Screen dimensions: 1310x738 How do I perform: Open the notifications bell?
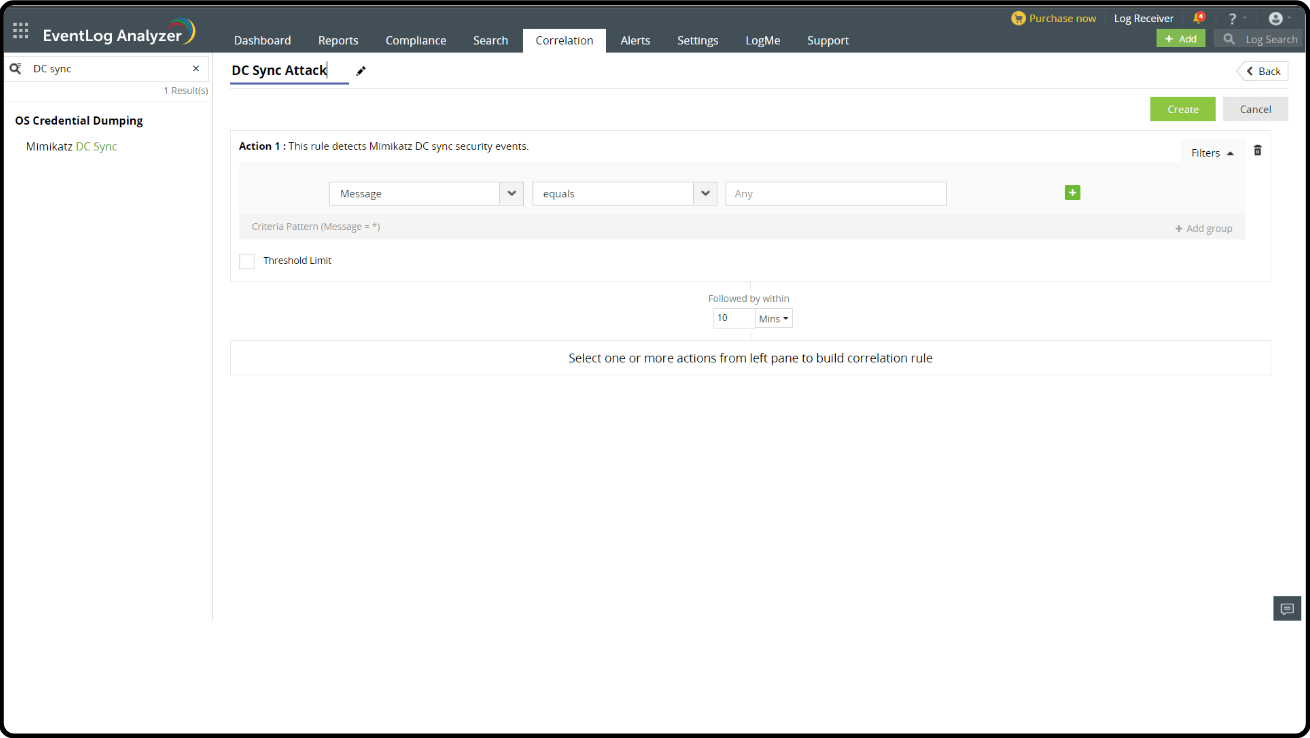[x=1199, y=18]
